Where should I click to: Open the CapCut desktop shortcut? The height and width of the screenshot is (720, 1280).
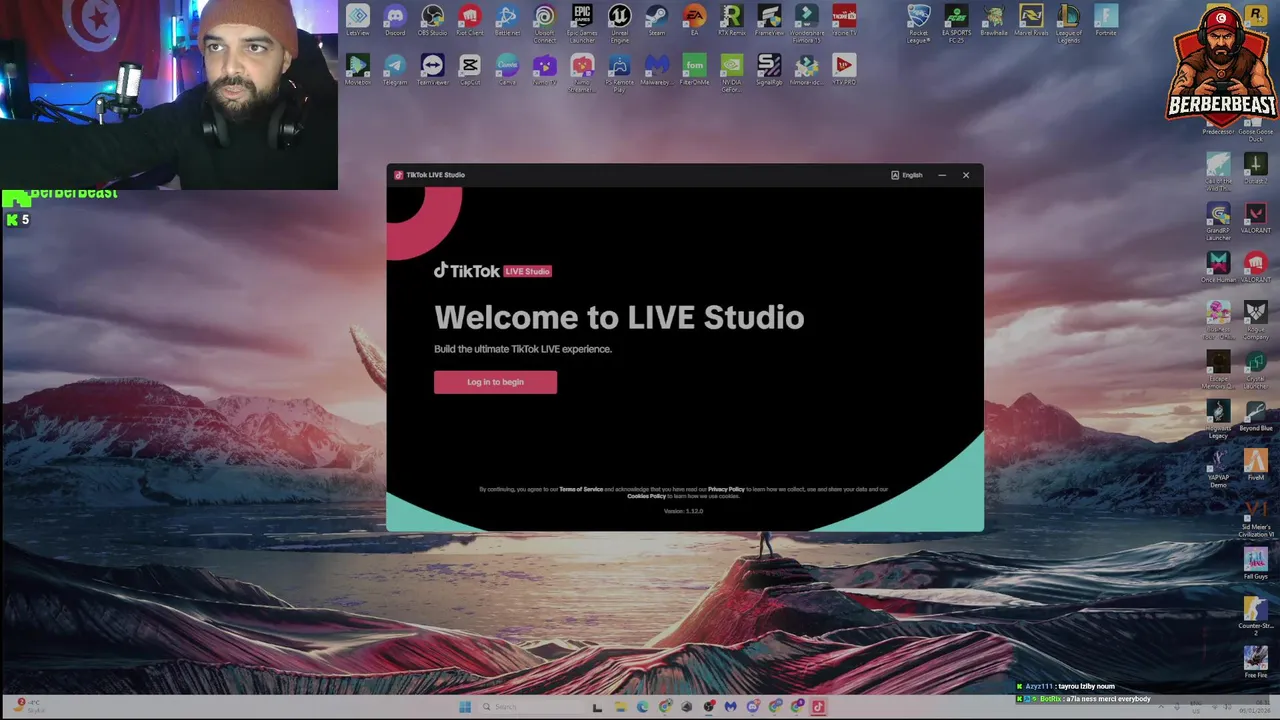coord(469,70)
